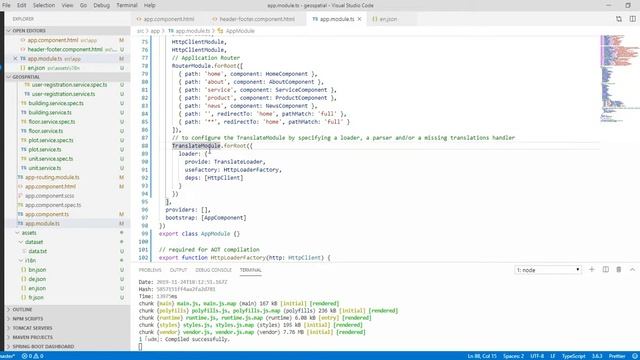Collapse the GEOSPATIAL folder section
The image size is (640, 360).
tap(68, 77)
